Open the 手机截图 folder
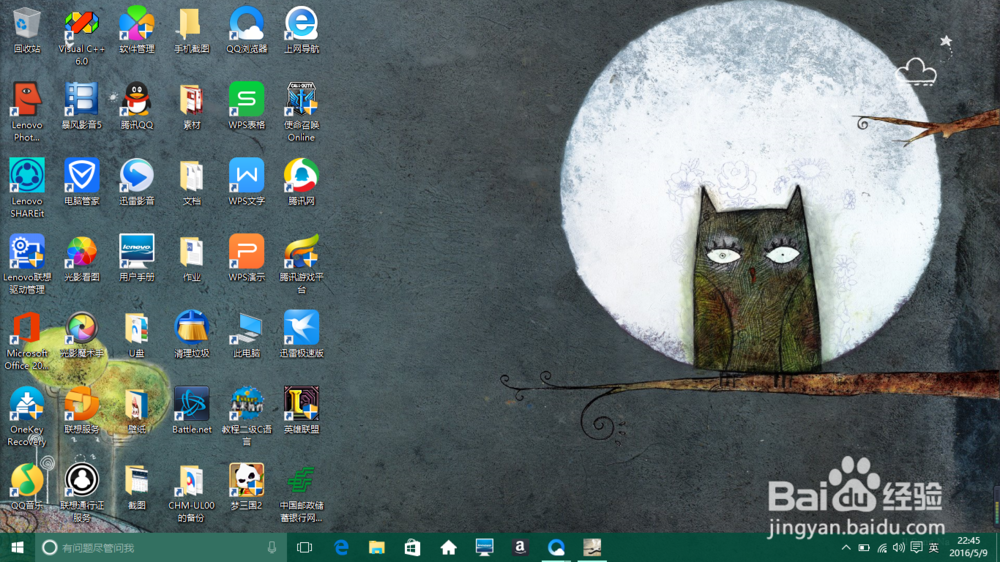Image resolution: width=1000 pixels, height=562 pixels. click(x=191, y=30)
